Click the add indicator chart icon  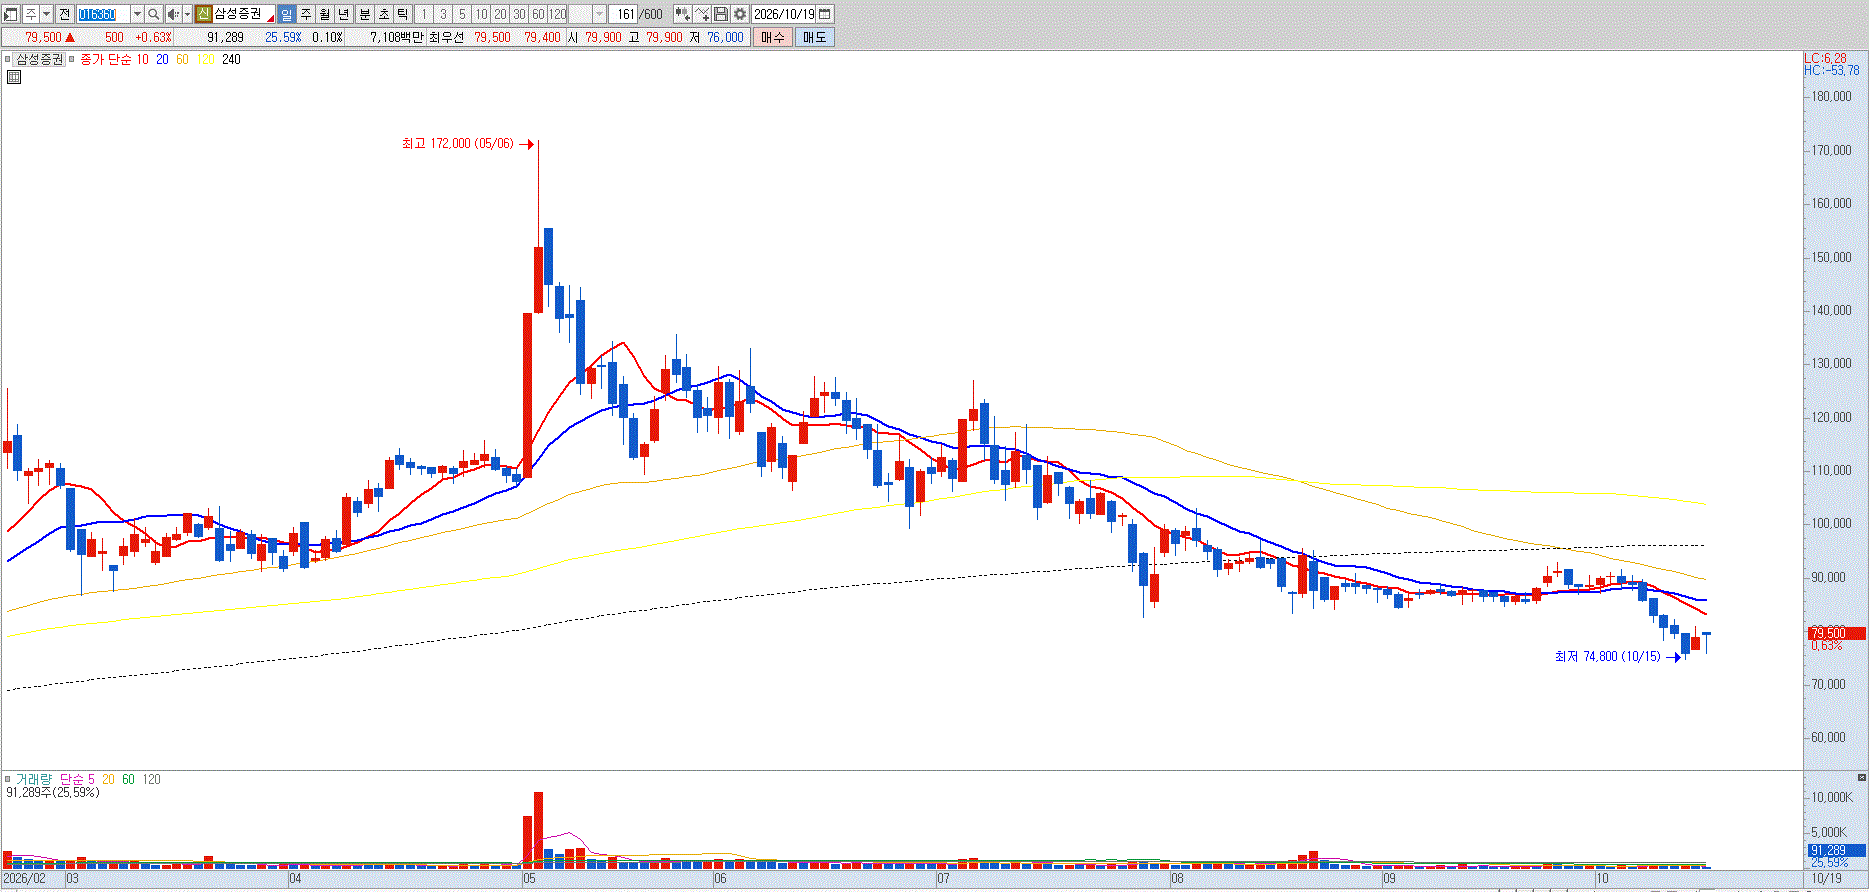[682, 14]
